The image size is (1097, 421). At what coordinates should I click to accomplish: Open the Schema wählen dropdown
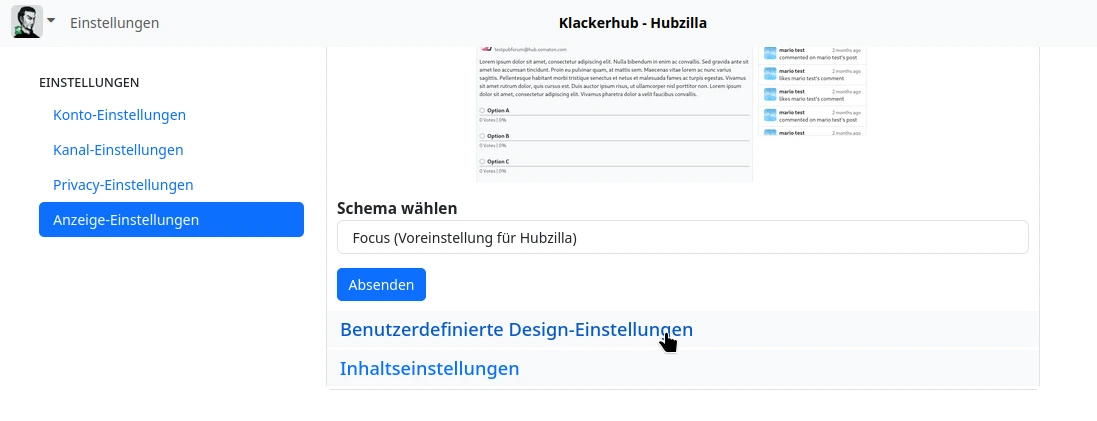682,238
